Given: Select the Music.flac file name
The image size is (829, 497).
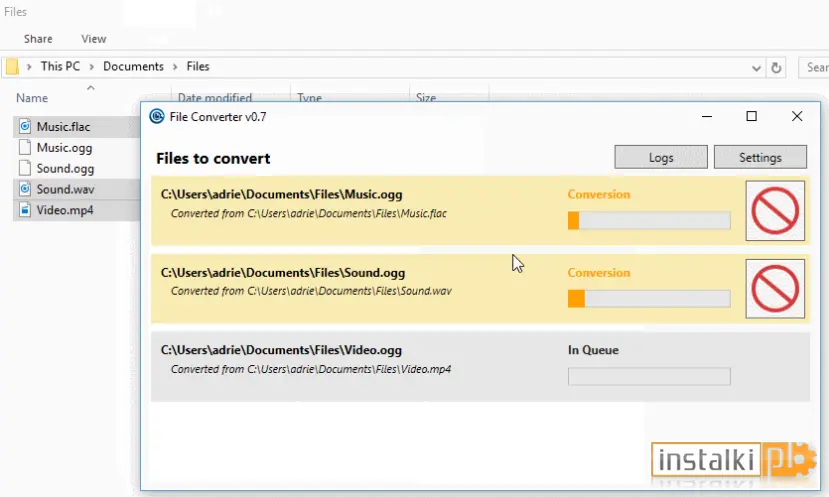Looking at the screenshot, I should 63,127.
